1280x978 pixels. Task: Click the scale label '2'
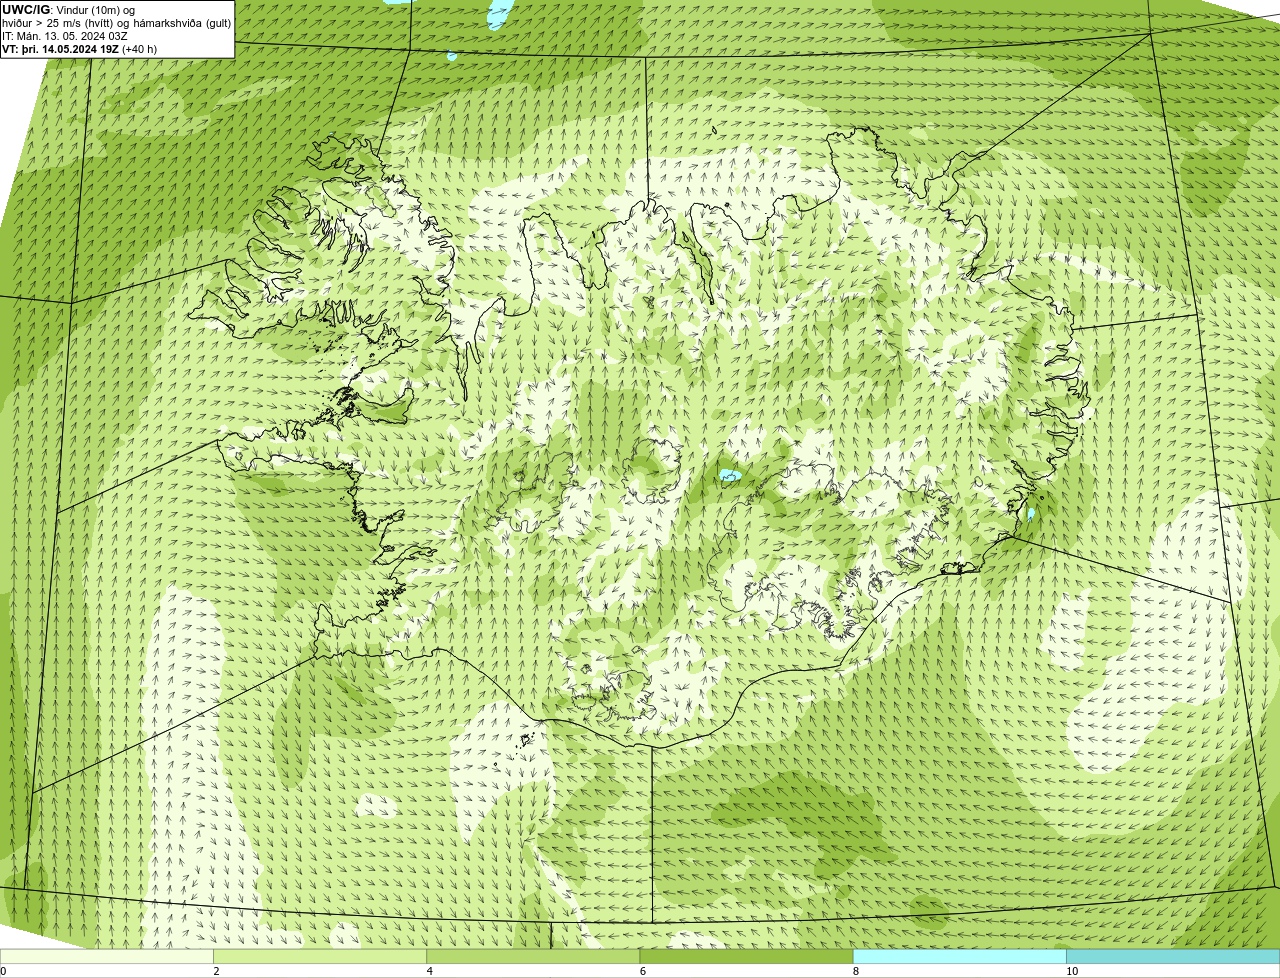pyautogui.click(x=216, y=971)
